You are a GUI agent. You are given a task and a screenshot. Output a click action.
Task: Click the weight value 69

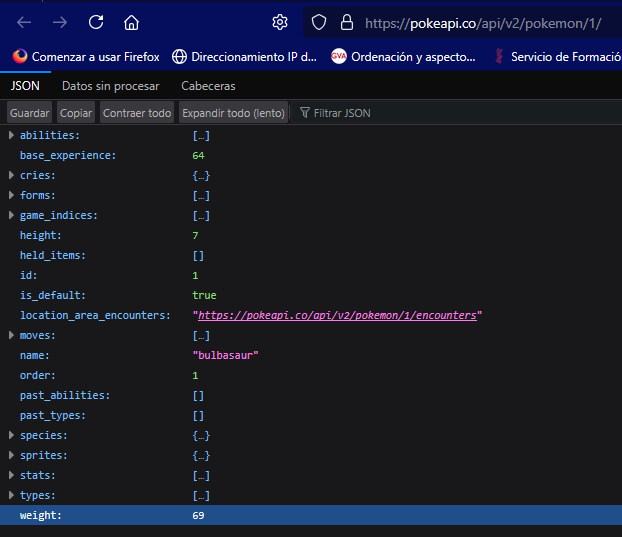click(198, 516)
